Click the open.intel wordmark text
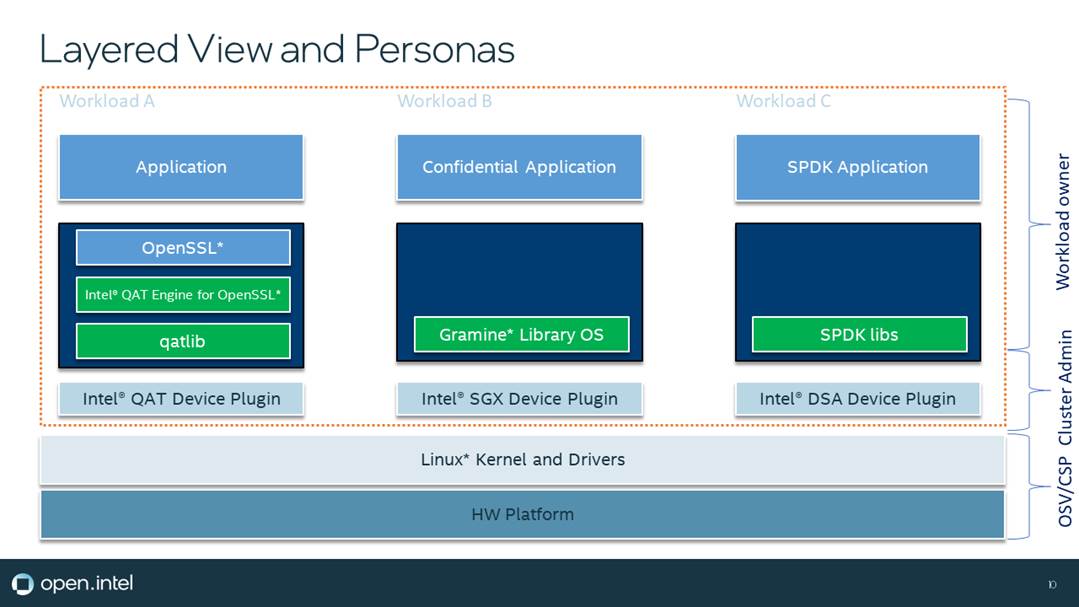The image size is (1079, 607). (87, 584)
